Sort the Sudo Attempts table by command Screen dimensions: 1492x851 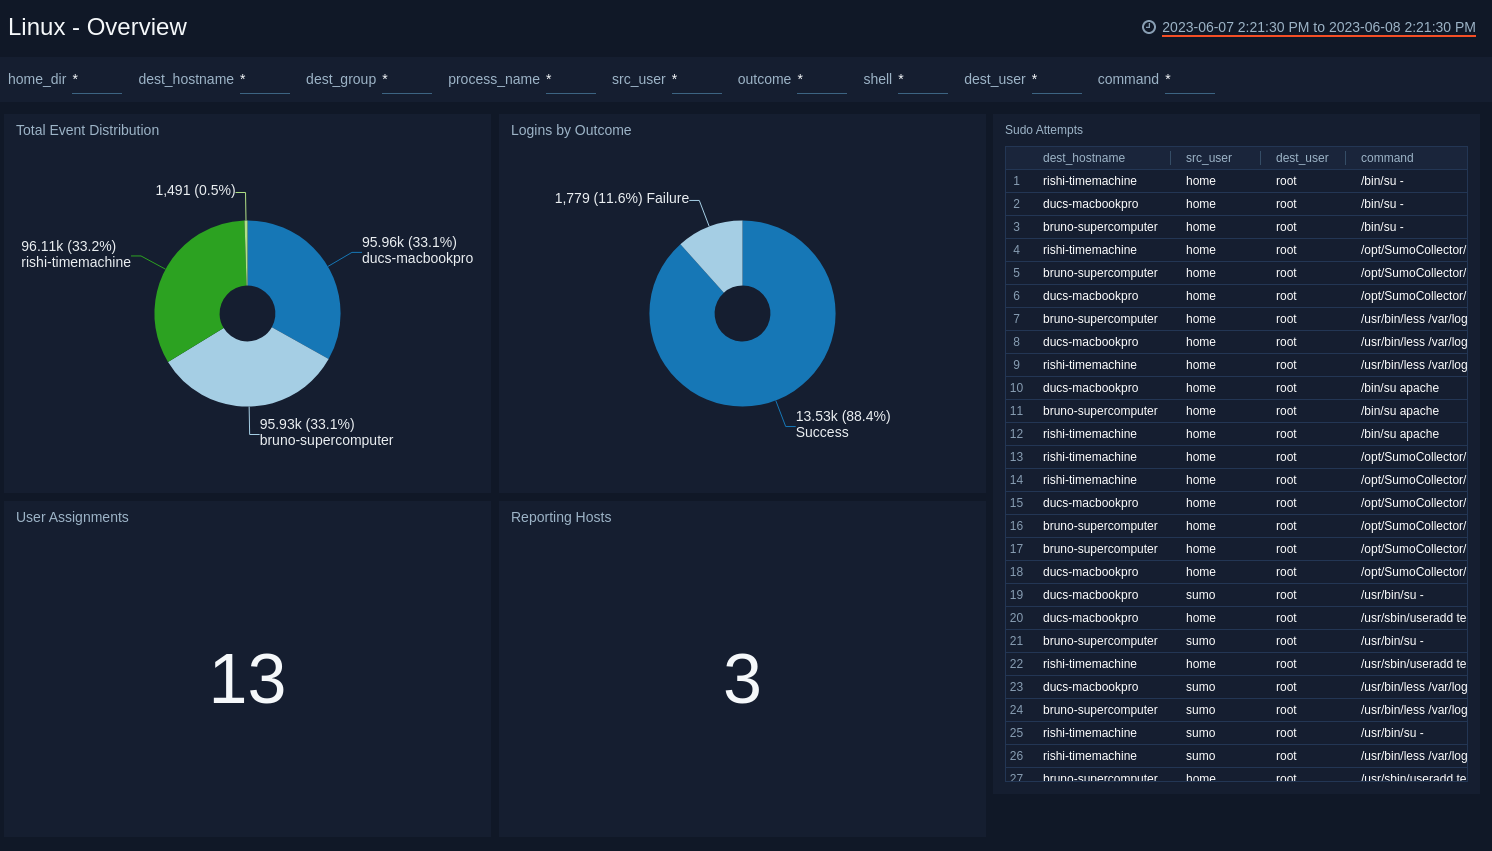(1386, 158)
